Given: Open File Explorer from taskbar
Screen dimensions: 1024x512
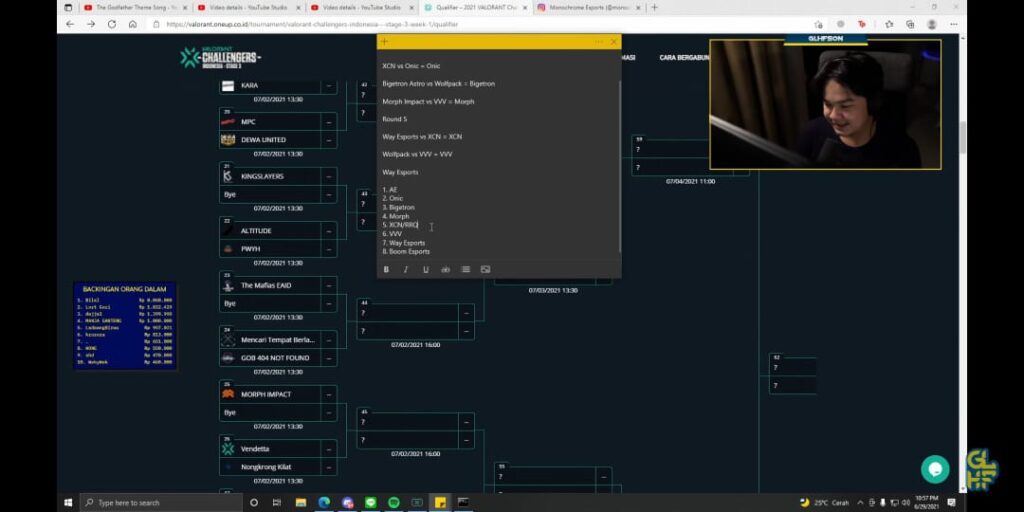Looking at the screenshot, I should 300,503.
